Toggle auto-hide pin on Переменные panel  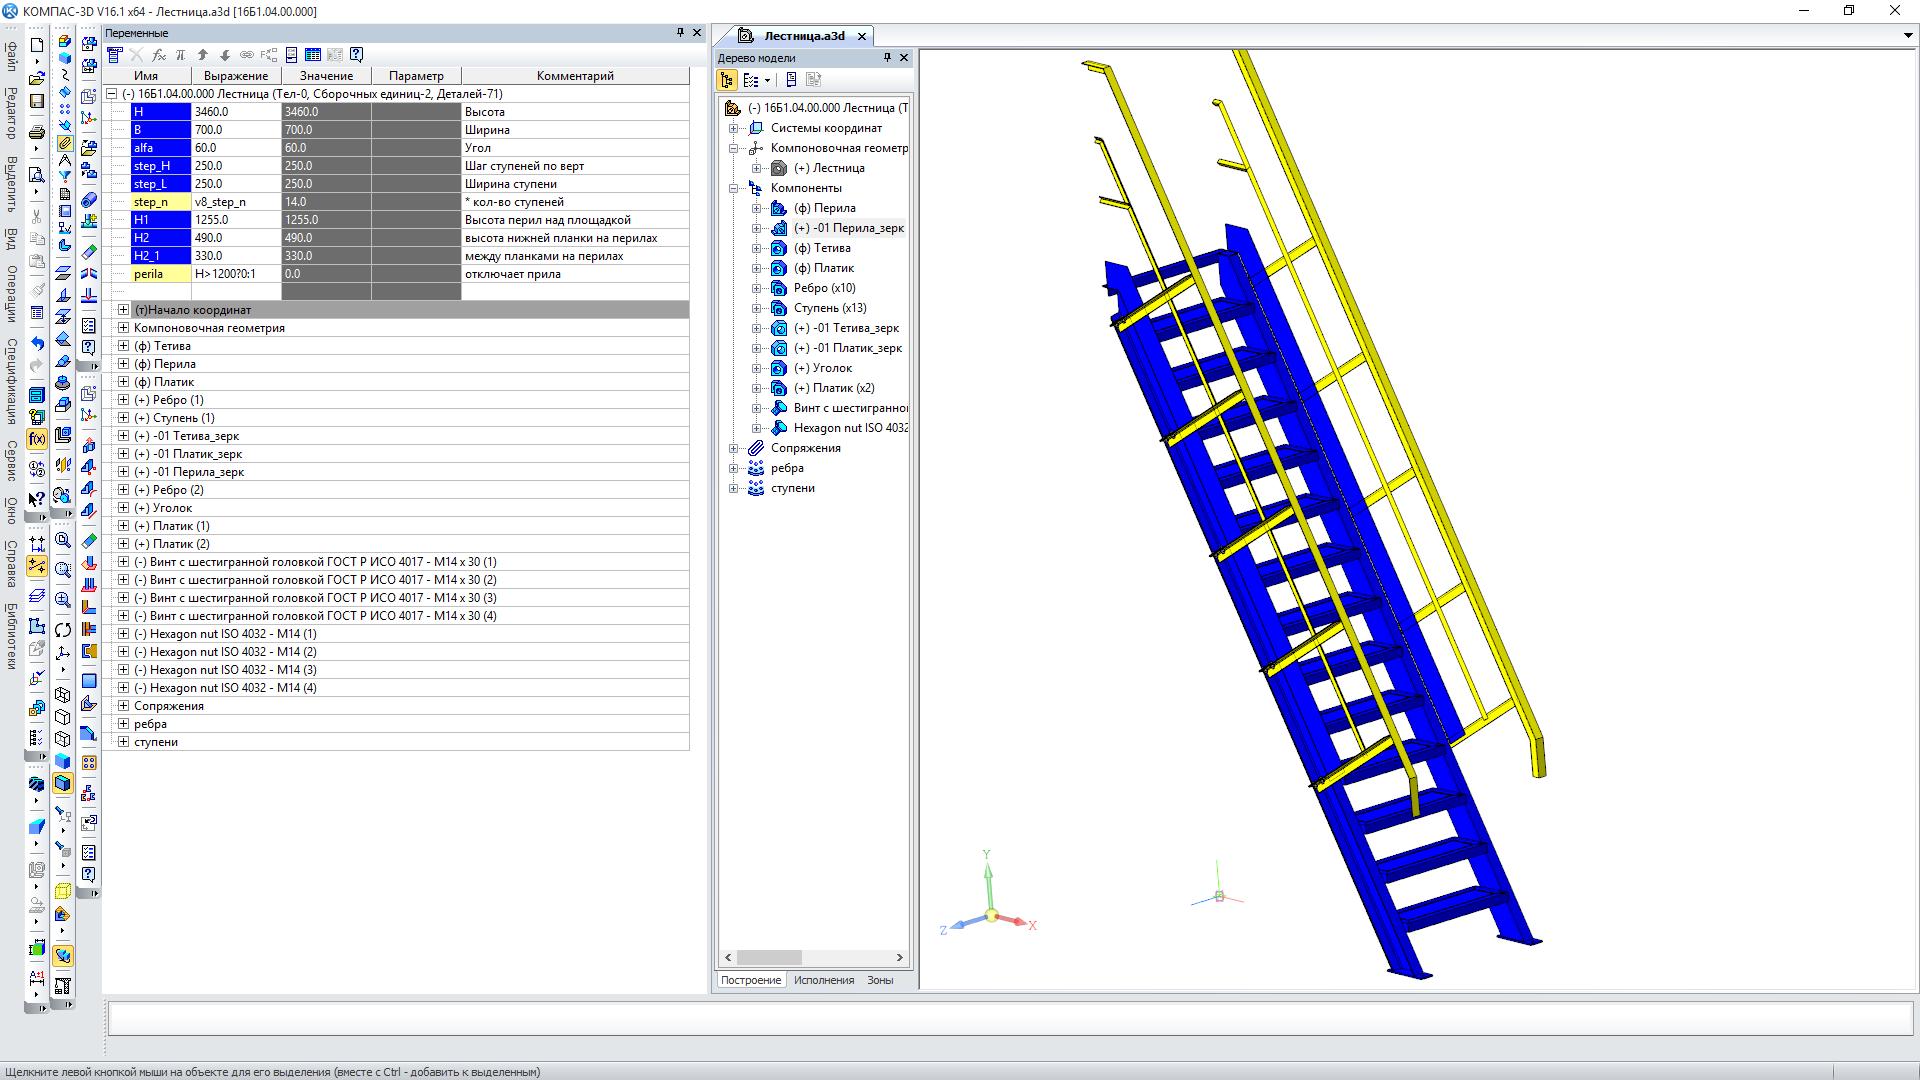point(681,33)
